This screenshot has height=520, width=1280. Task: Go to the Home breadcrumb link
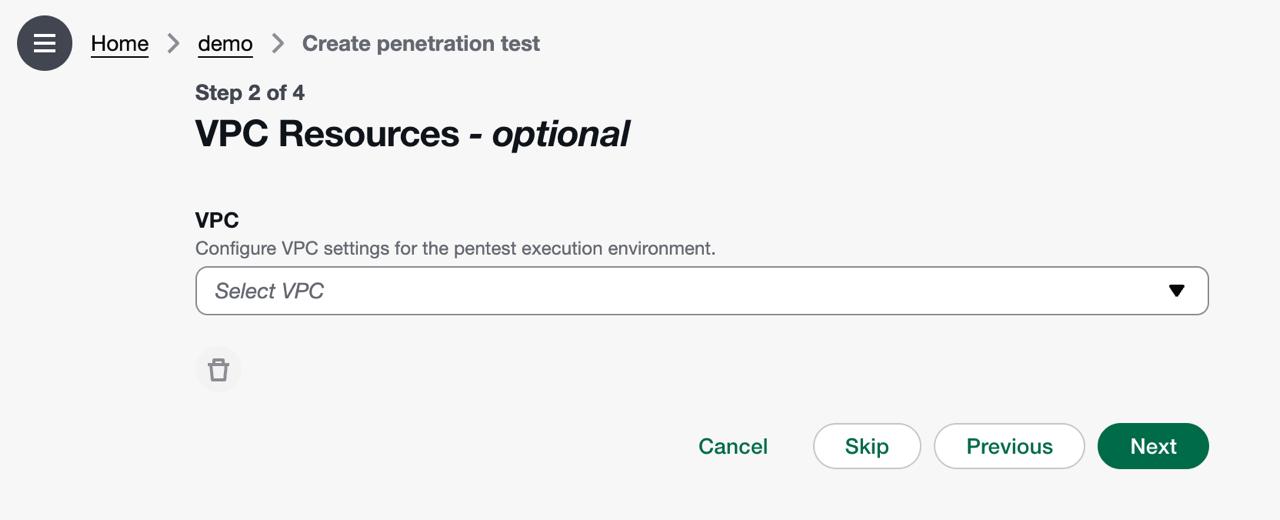coord(119,43)
